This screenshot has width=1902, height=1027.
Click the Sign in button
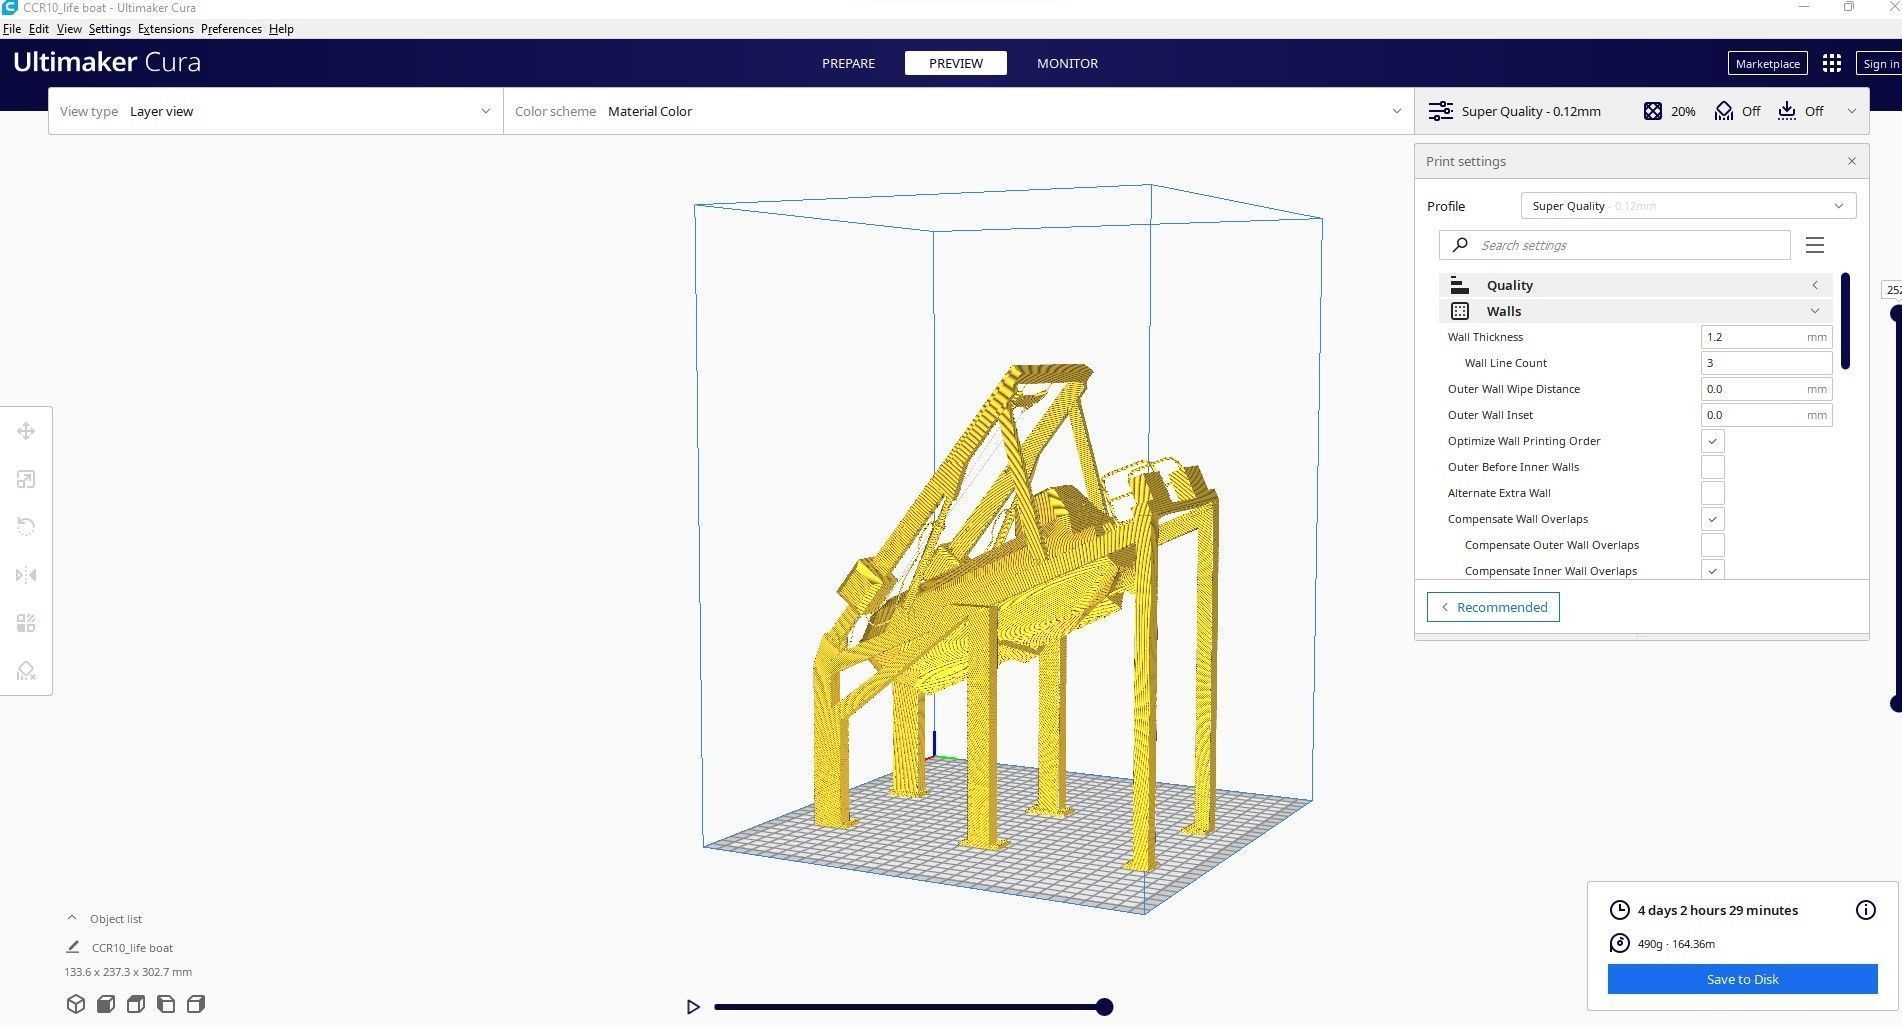[1880, 63]
